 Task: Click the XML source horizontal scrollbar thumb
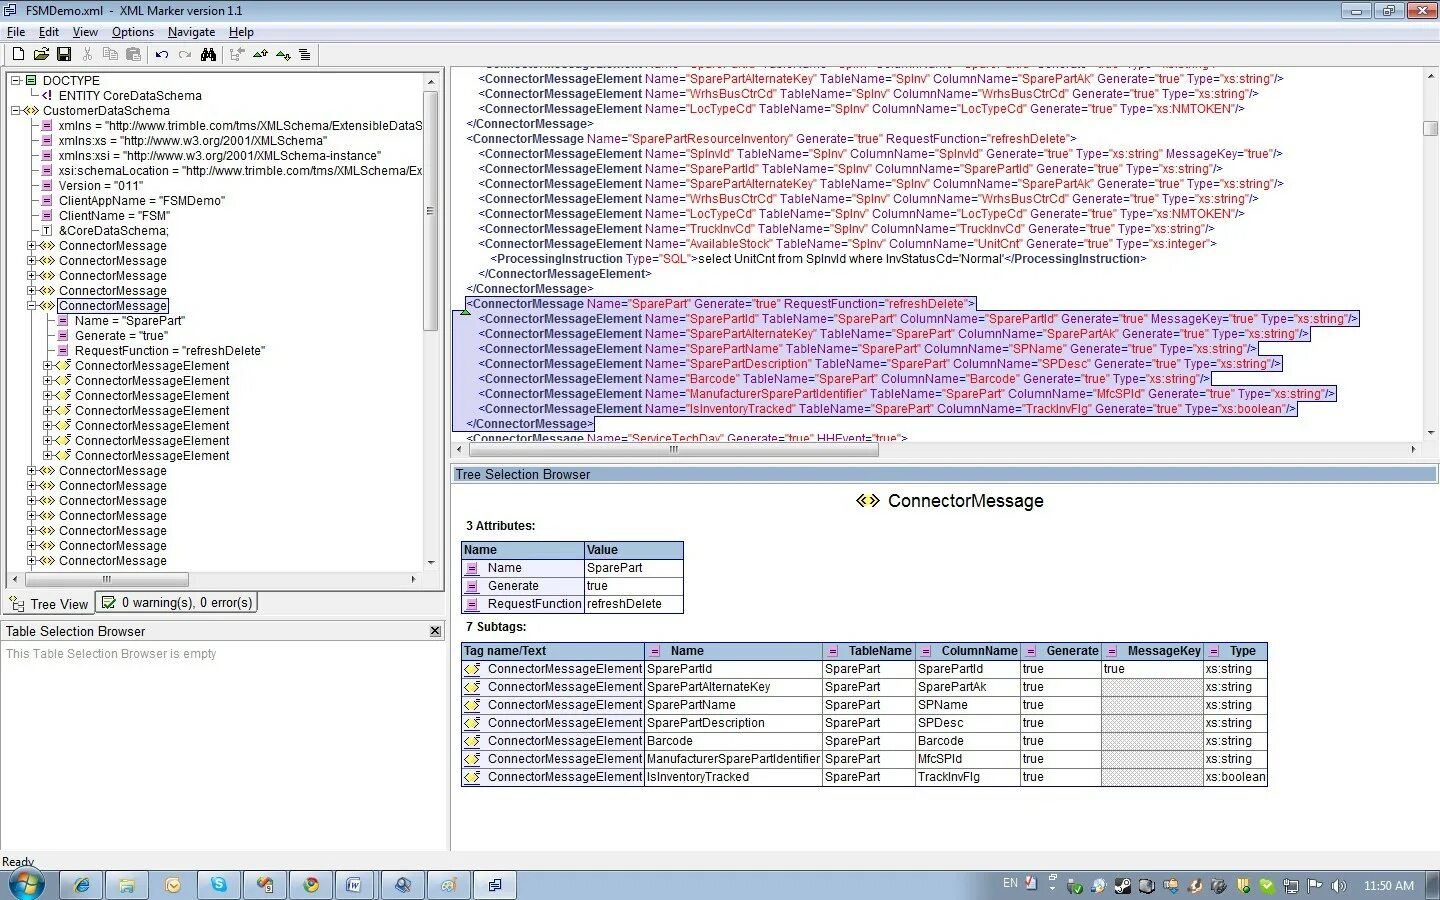(673, 450)
